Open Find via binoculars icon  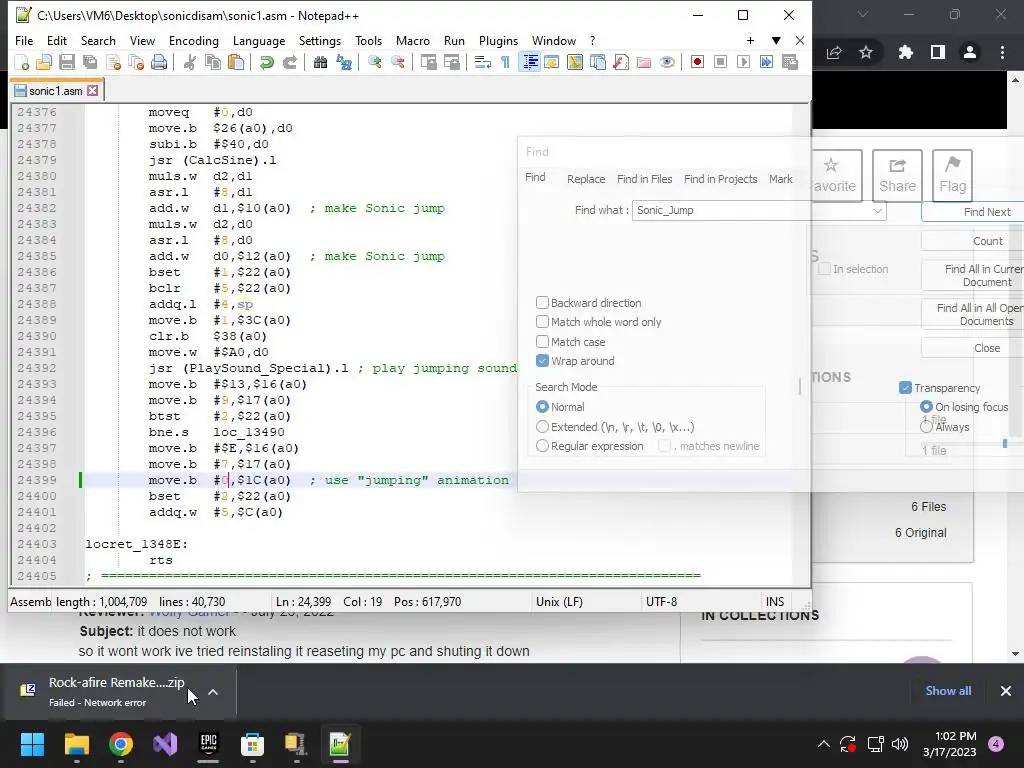tap(320, 62)
